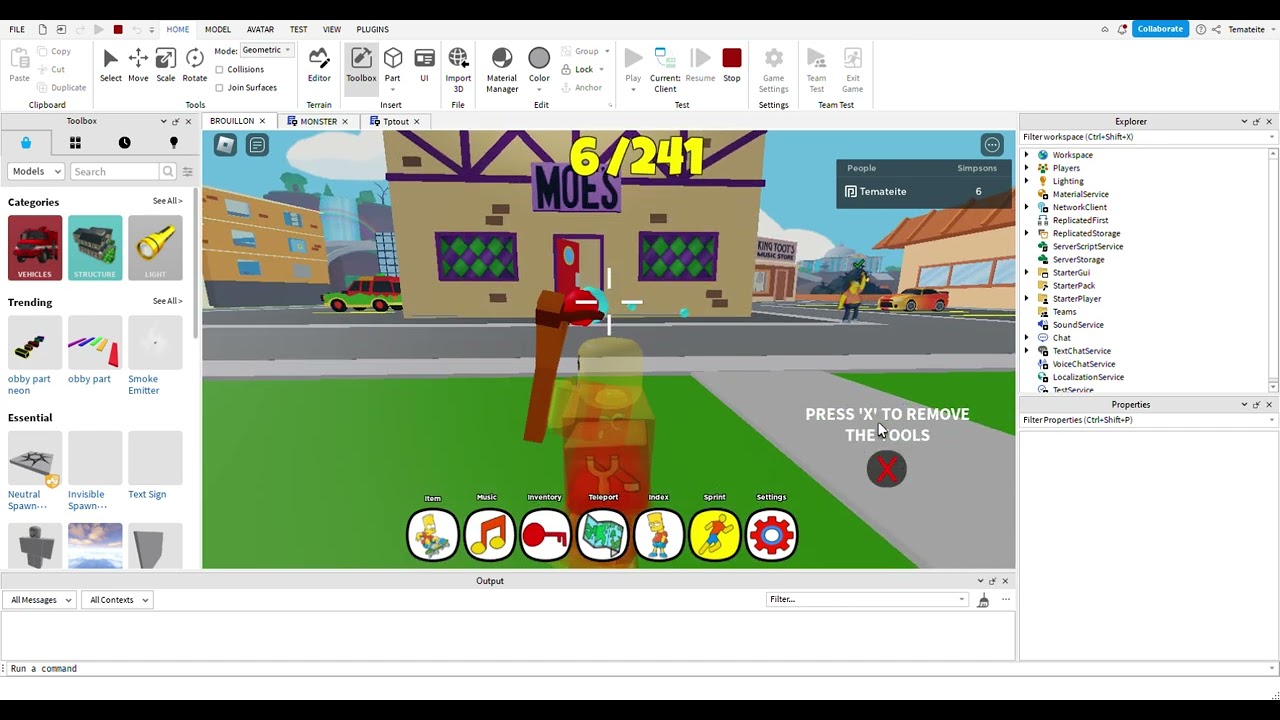Select ServerScriptService in Explorer

(x=1087, y=246)
